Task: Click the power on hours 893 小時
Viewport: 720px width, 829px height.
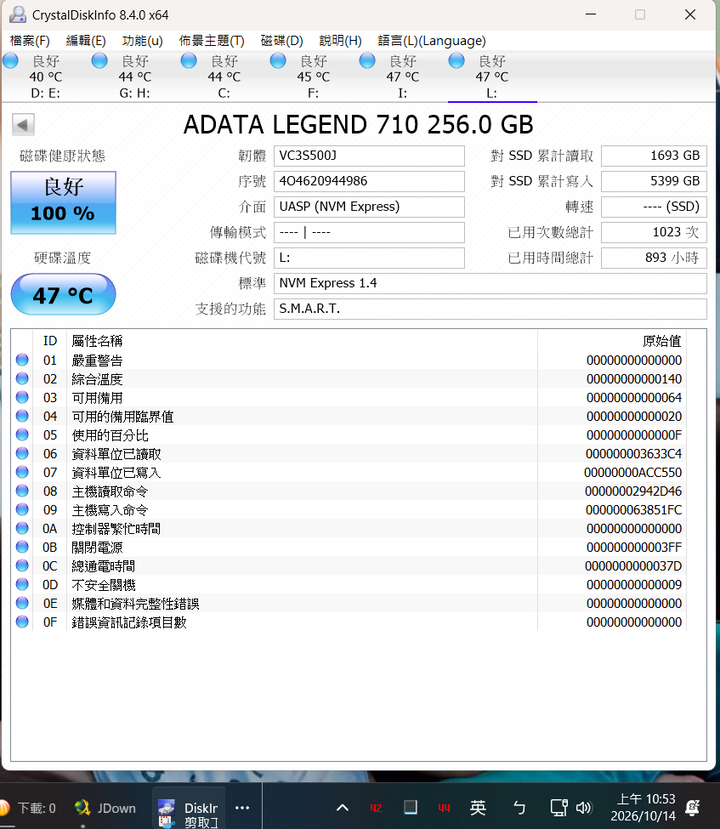Action: (x=654, y=258)
